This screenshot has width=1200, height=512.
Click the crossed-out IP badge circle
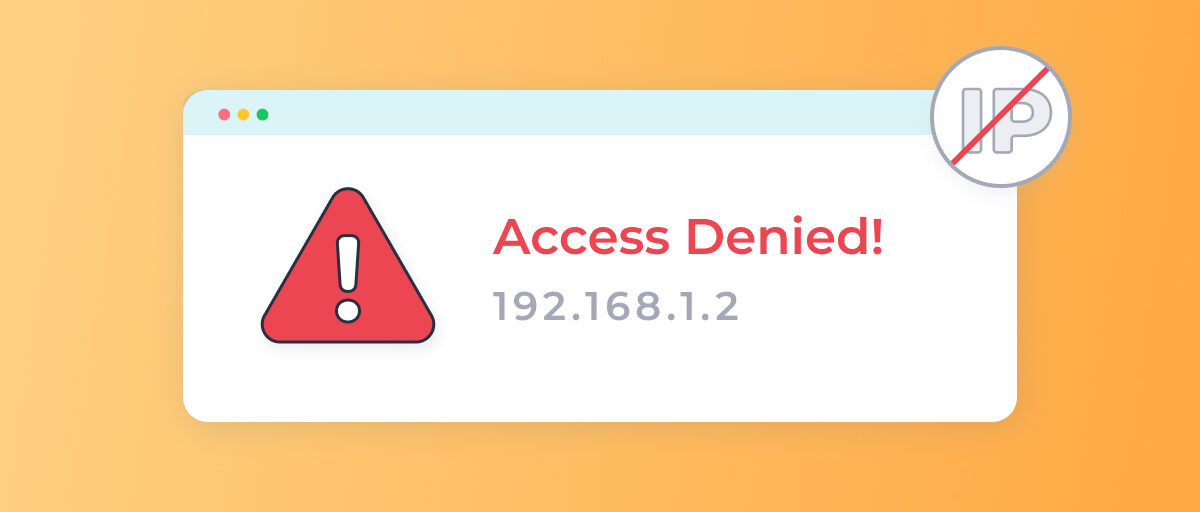pyautogui.click(x=1001, y=116)
